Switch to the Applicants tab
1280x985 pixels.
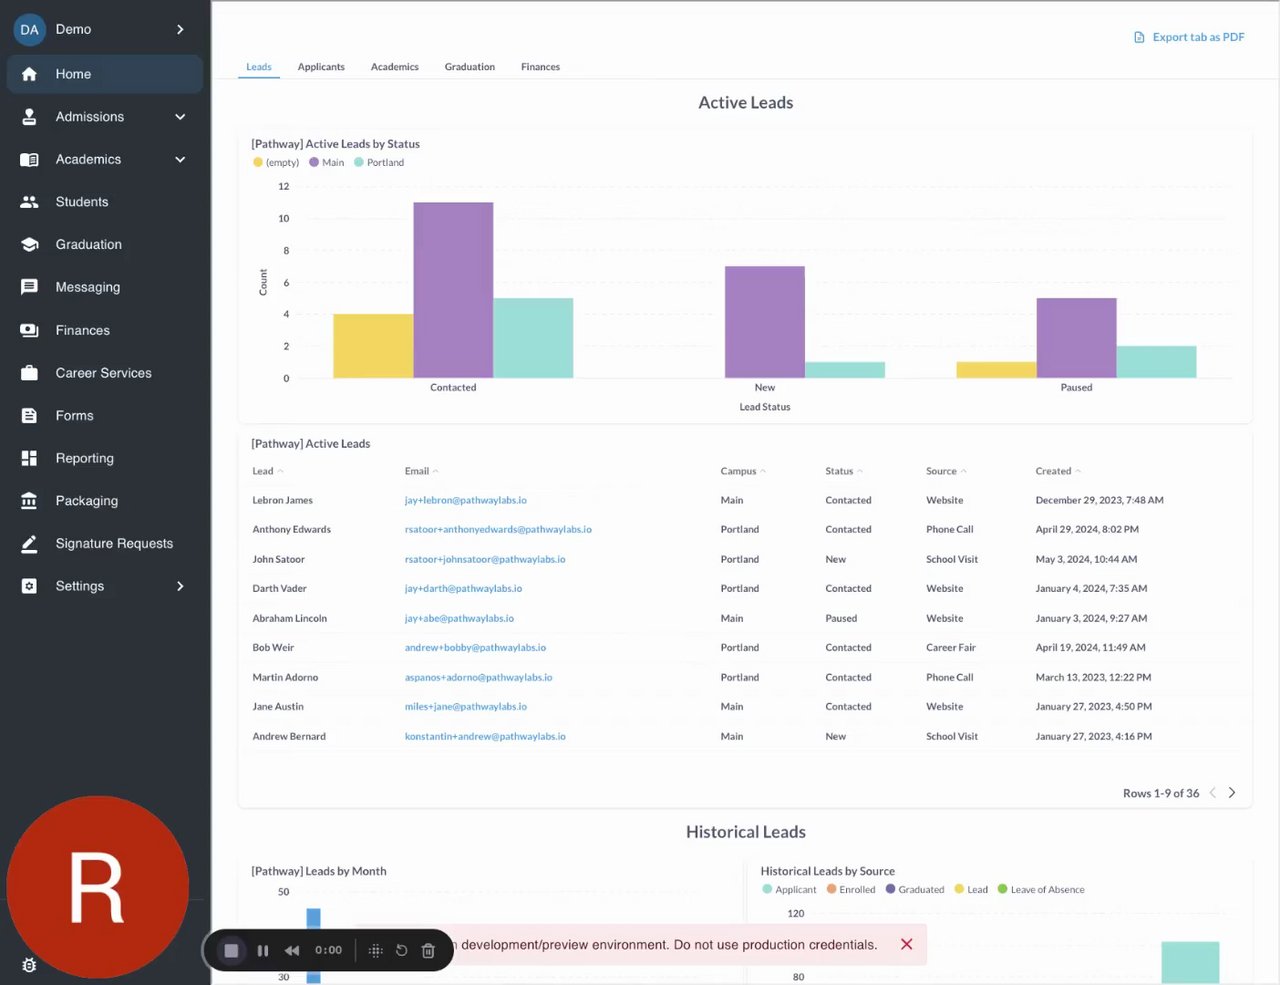click(x=321, y=67)
